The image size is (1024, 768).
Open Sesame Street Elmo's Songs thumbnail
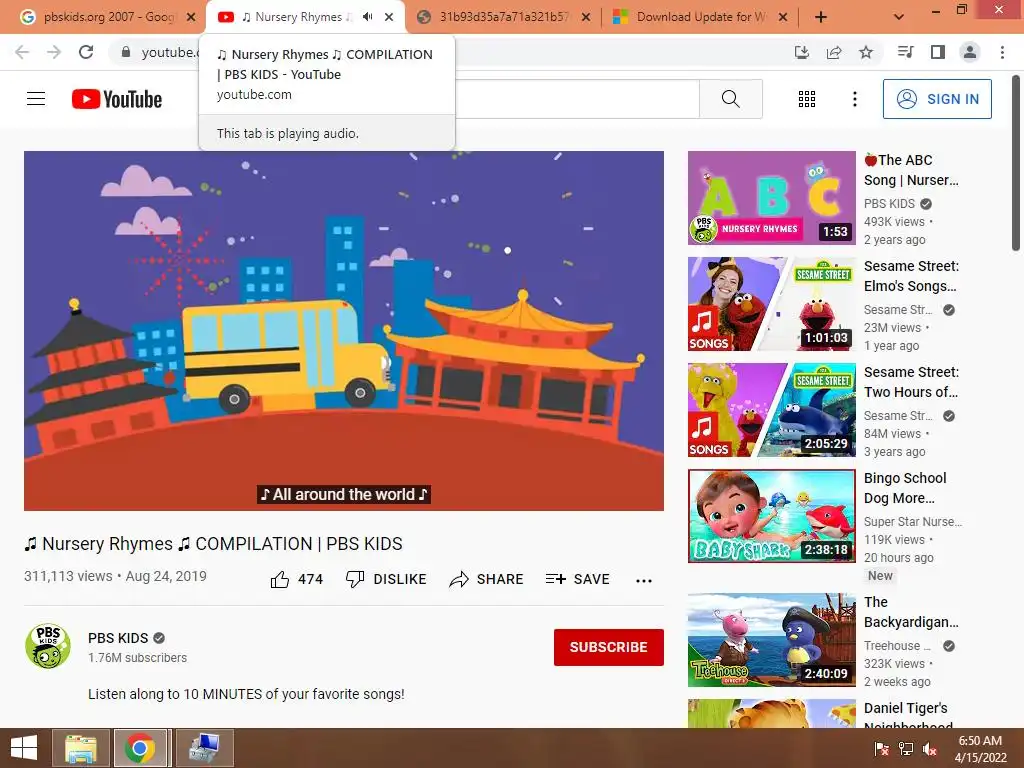coord(771,304)
